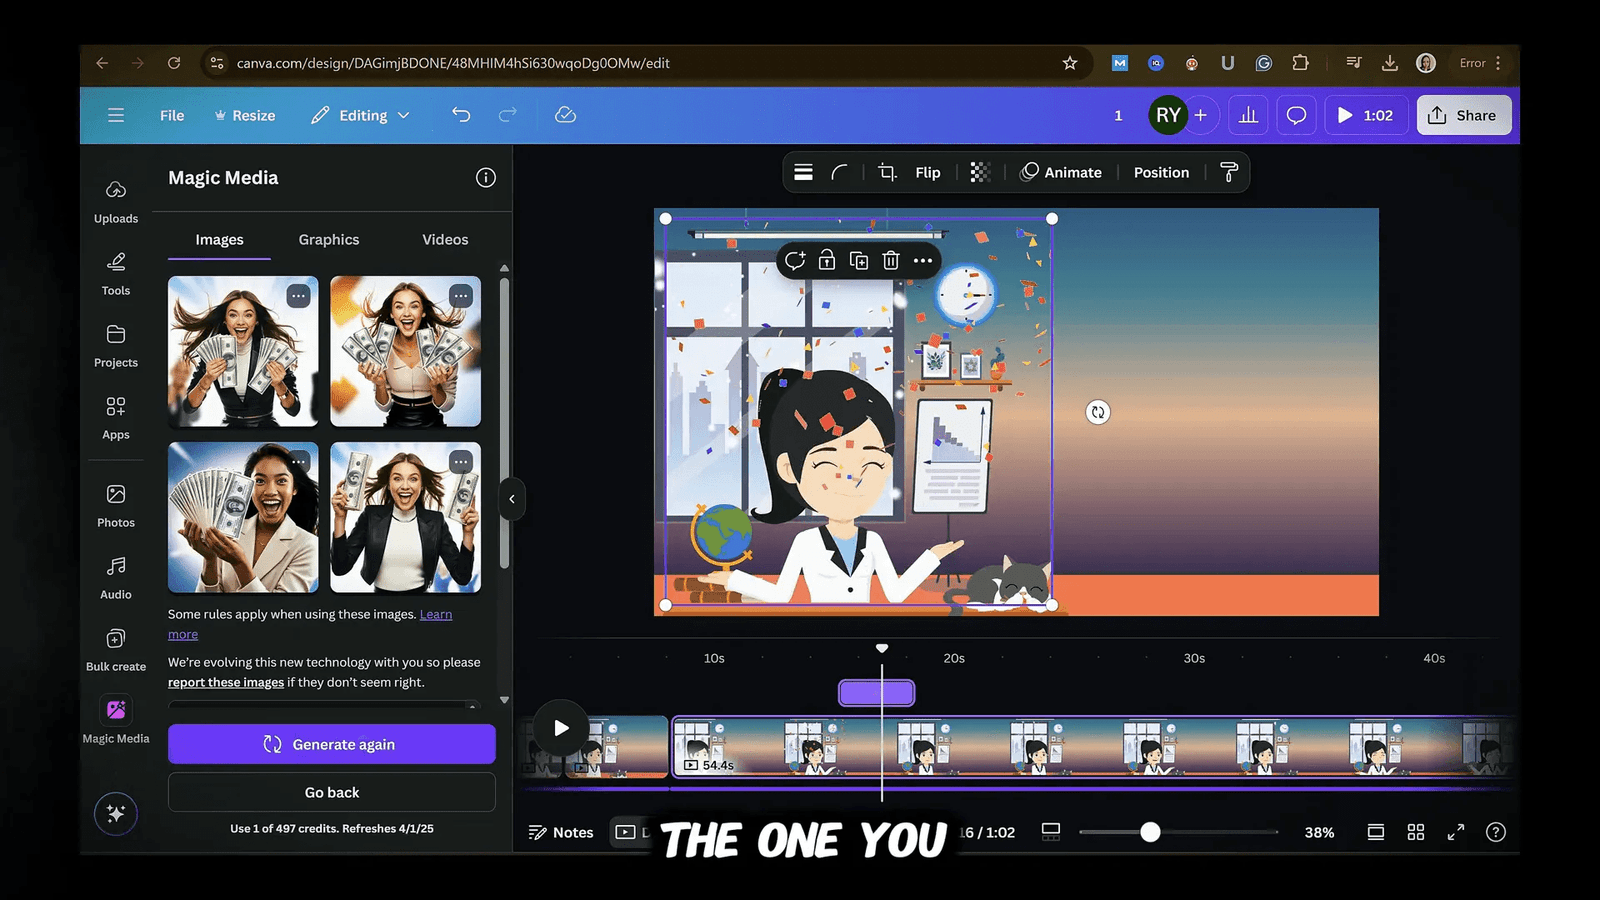Open more options on the floating element toolbar
Viewport: 1600px width, 900px height.
(x=922, y=260)
